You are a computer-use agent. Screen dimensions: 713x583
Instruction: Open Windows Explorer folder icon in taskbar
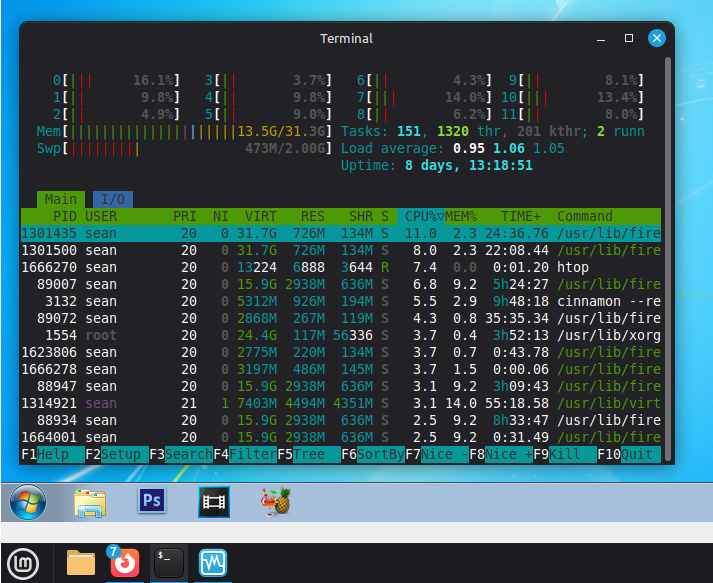[90, 503]
